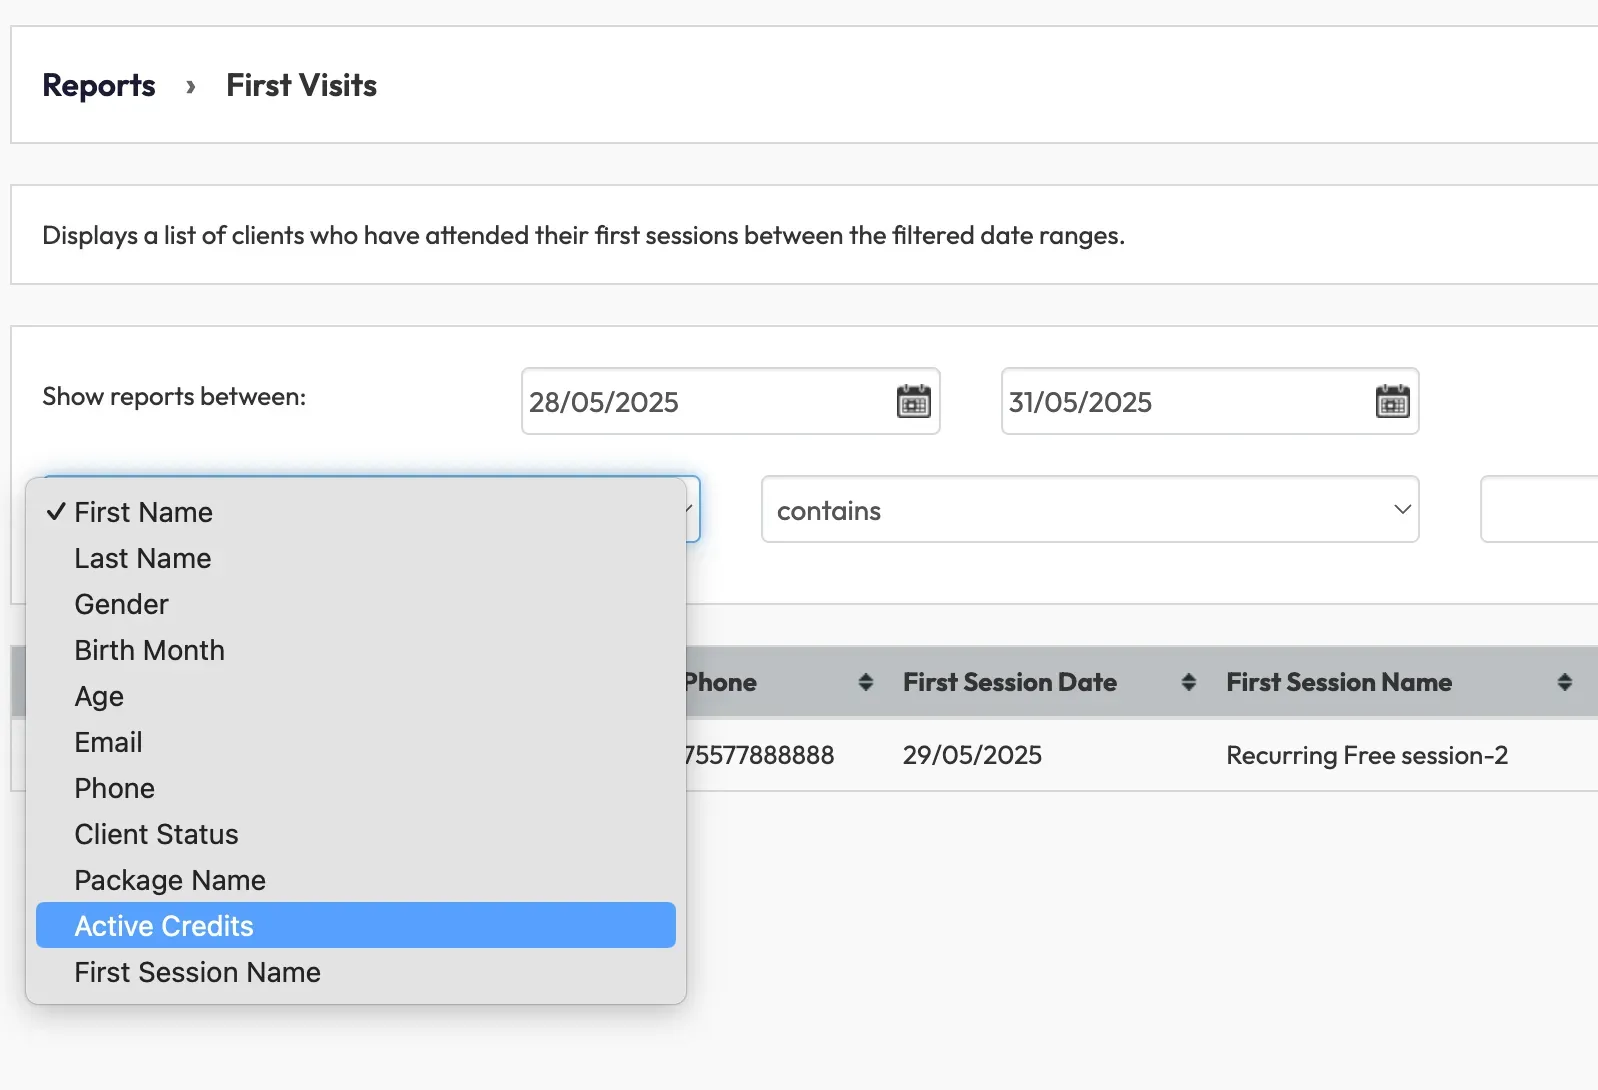Image resolution: width=1598 pixels, height=1090 pixels.
Task: Choose 'Client Status' filter option
Action: (157, 834)
